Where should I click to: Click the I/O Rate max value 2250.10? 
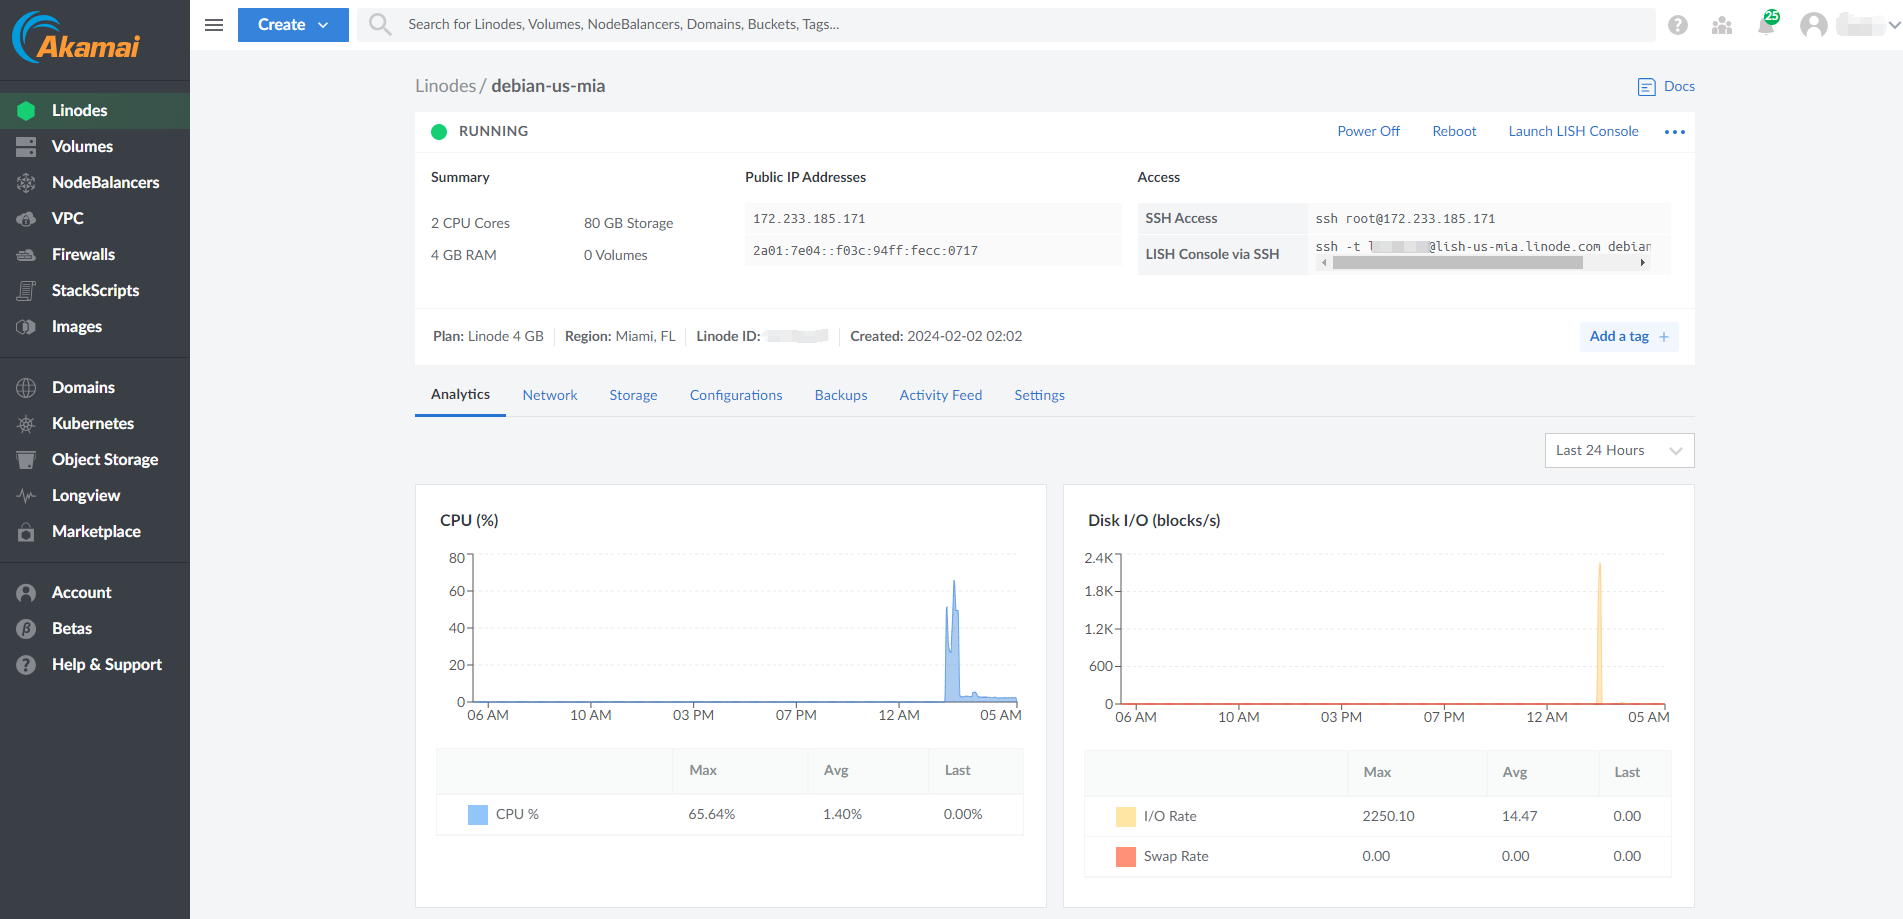[1388, 816]
